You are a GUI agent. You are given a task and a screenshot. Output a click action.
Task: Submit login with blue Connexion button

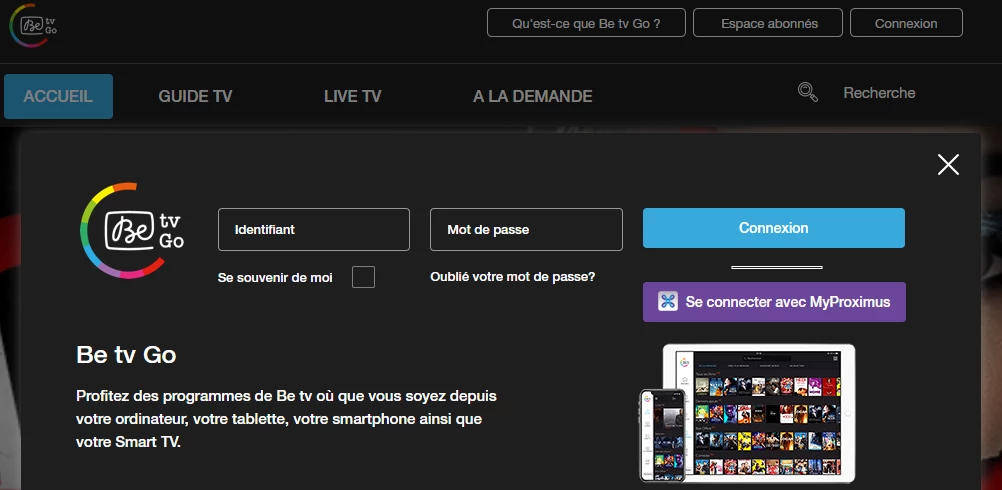tap(774, 228)
